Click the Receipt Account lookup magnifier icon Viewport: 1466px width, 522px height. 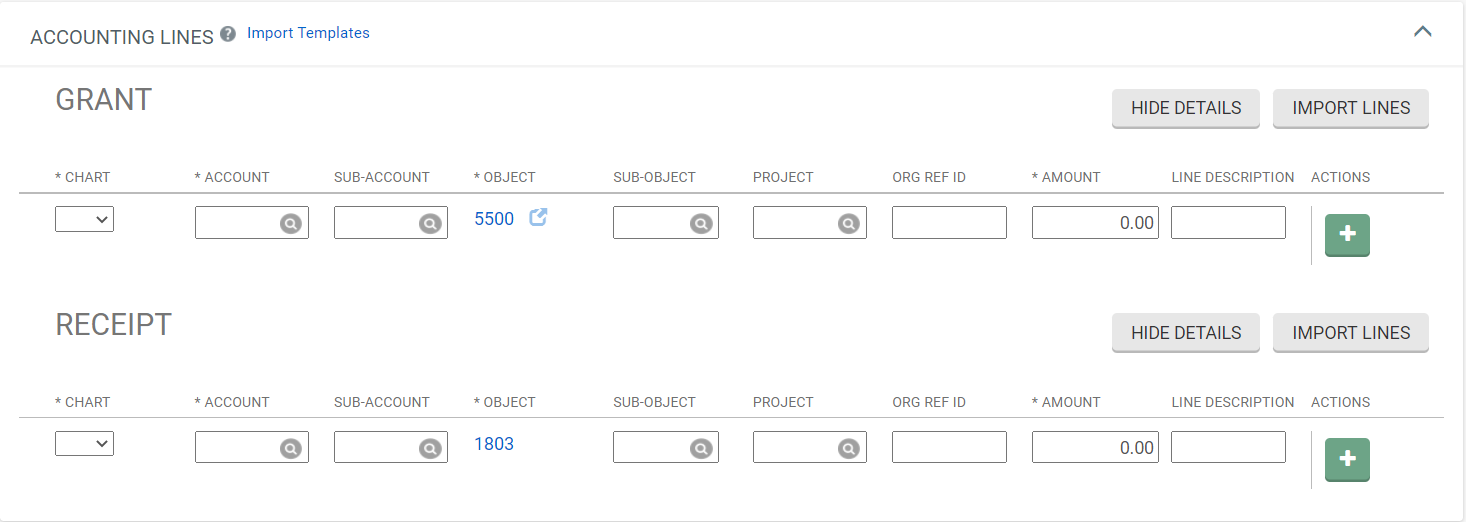point(290,449)
